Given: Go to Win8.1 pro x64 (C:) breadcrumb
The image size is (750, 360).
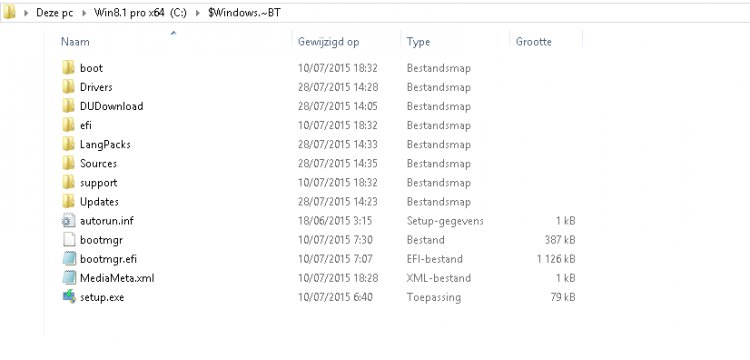Looking at the screenshot, I should (x=140, y=13).
